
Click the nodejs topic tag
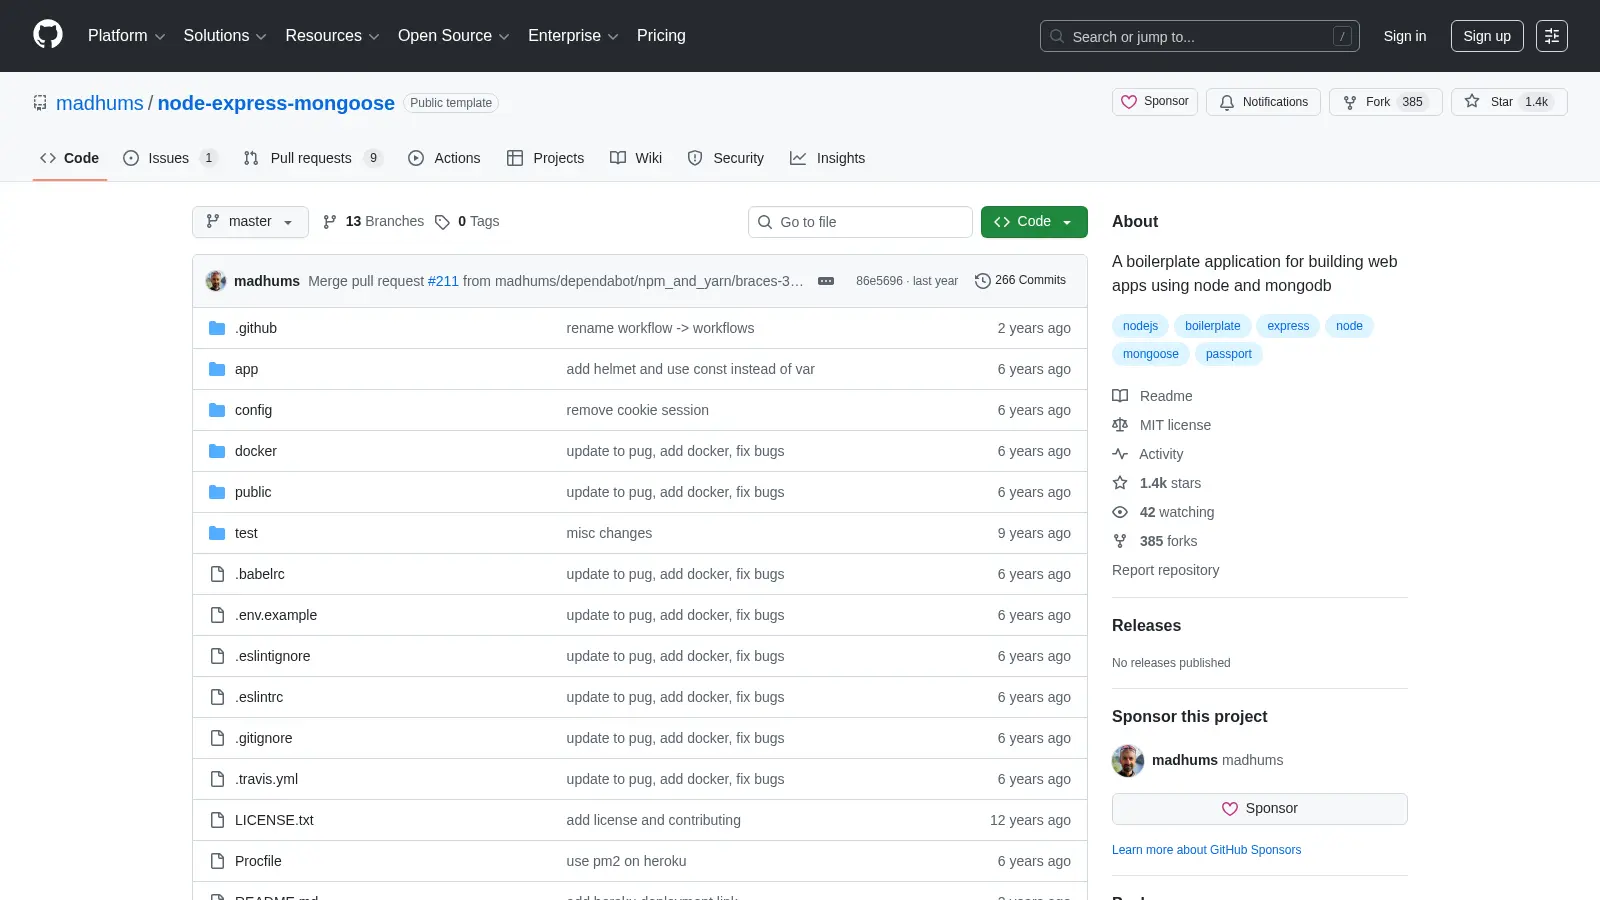click(x=1140, y=326)
